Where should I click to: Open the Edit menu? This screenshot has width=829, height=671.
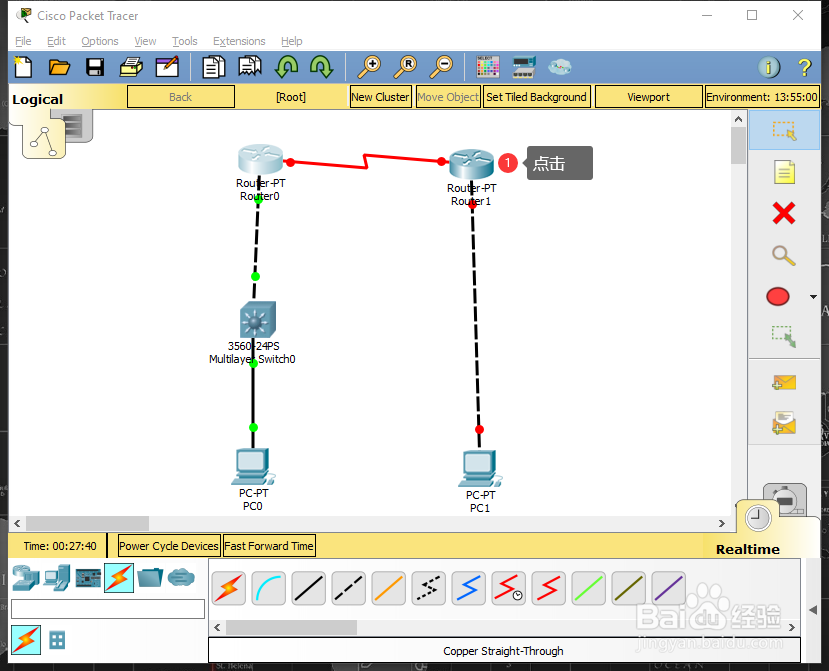[56, 41]
